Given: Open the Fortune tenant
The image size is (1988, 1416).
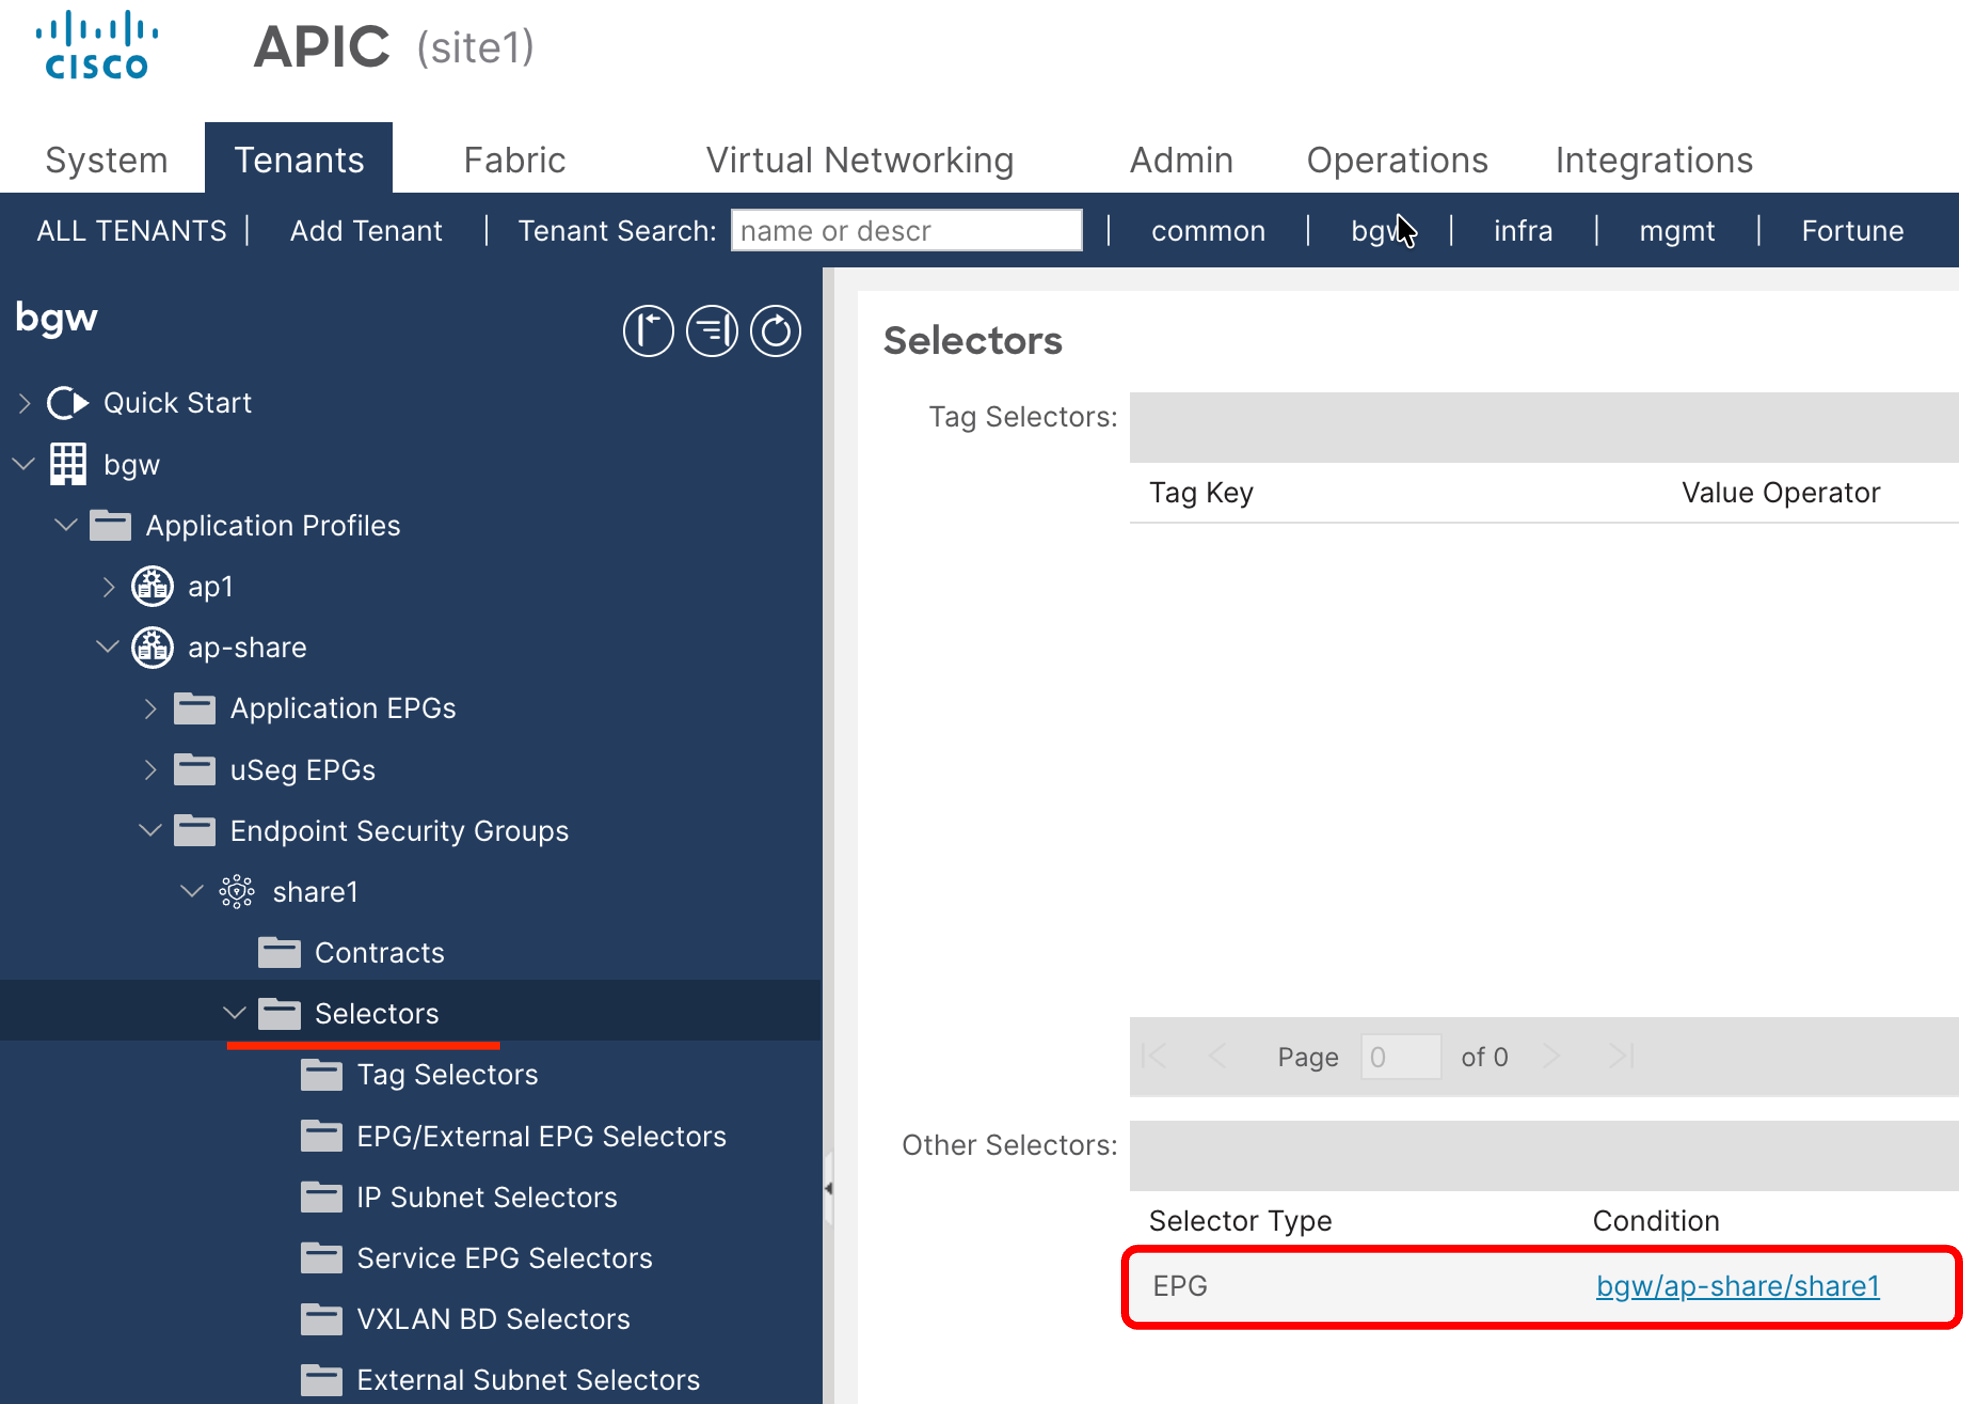Looking at the screenshot, I should (x=1852, y=231).
